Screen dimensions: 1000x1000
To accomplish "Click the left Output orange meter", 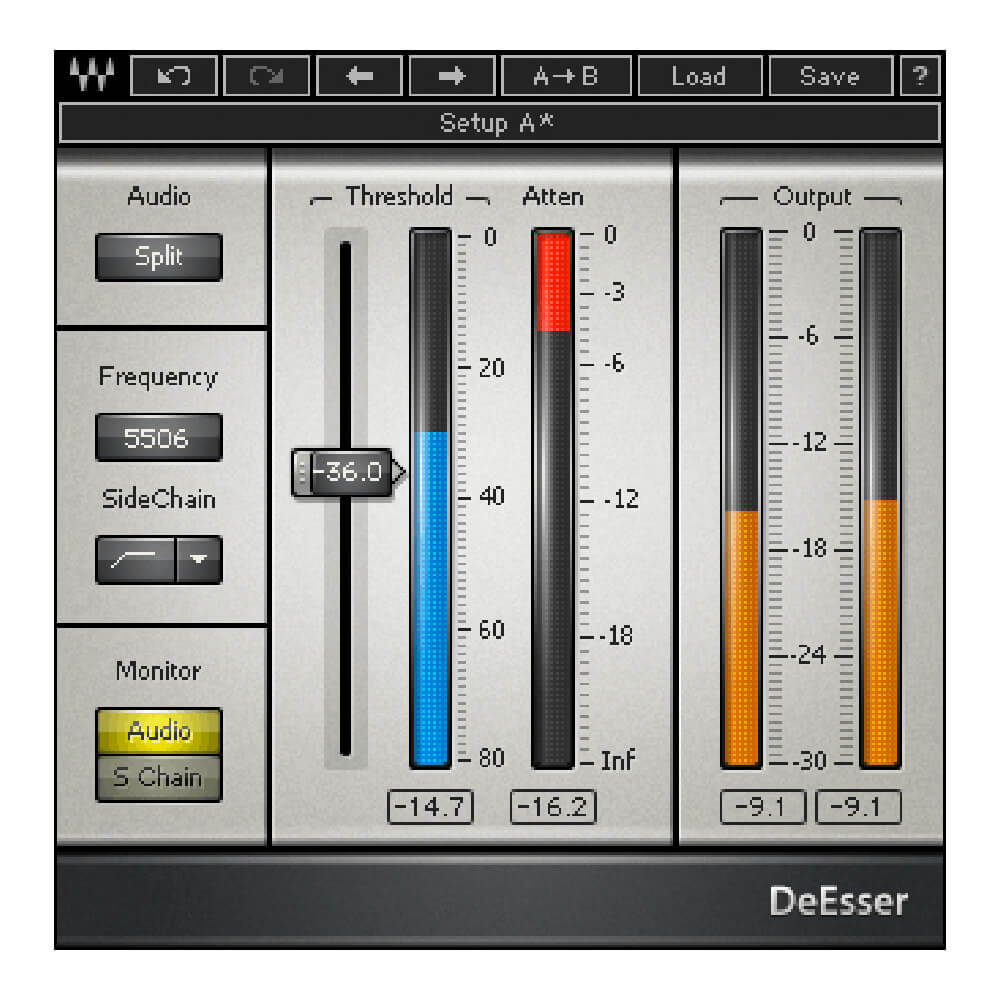I will [741, 498].
